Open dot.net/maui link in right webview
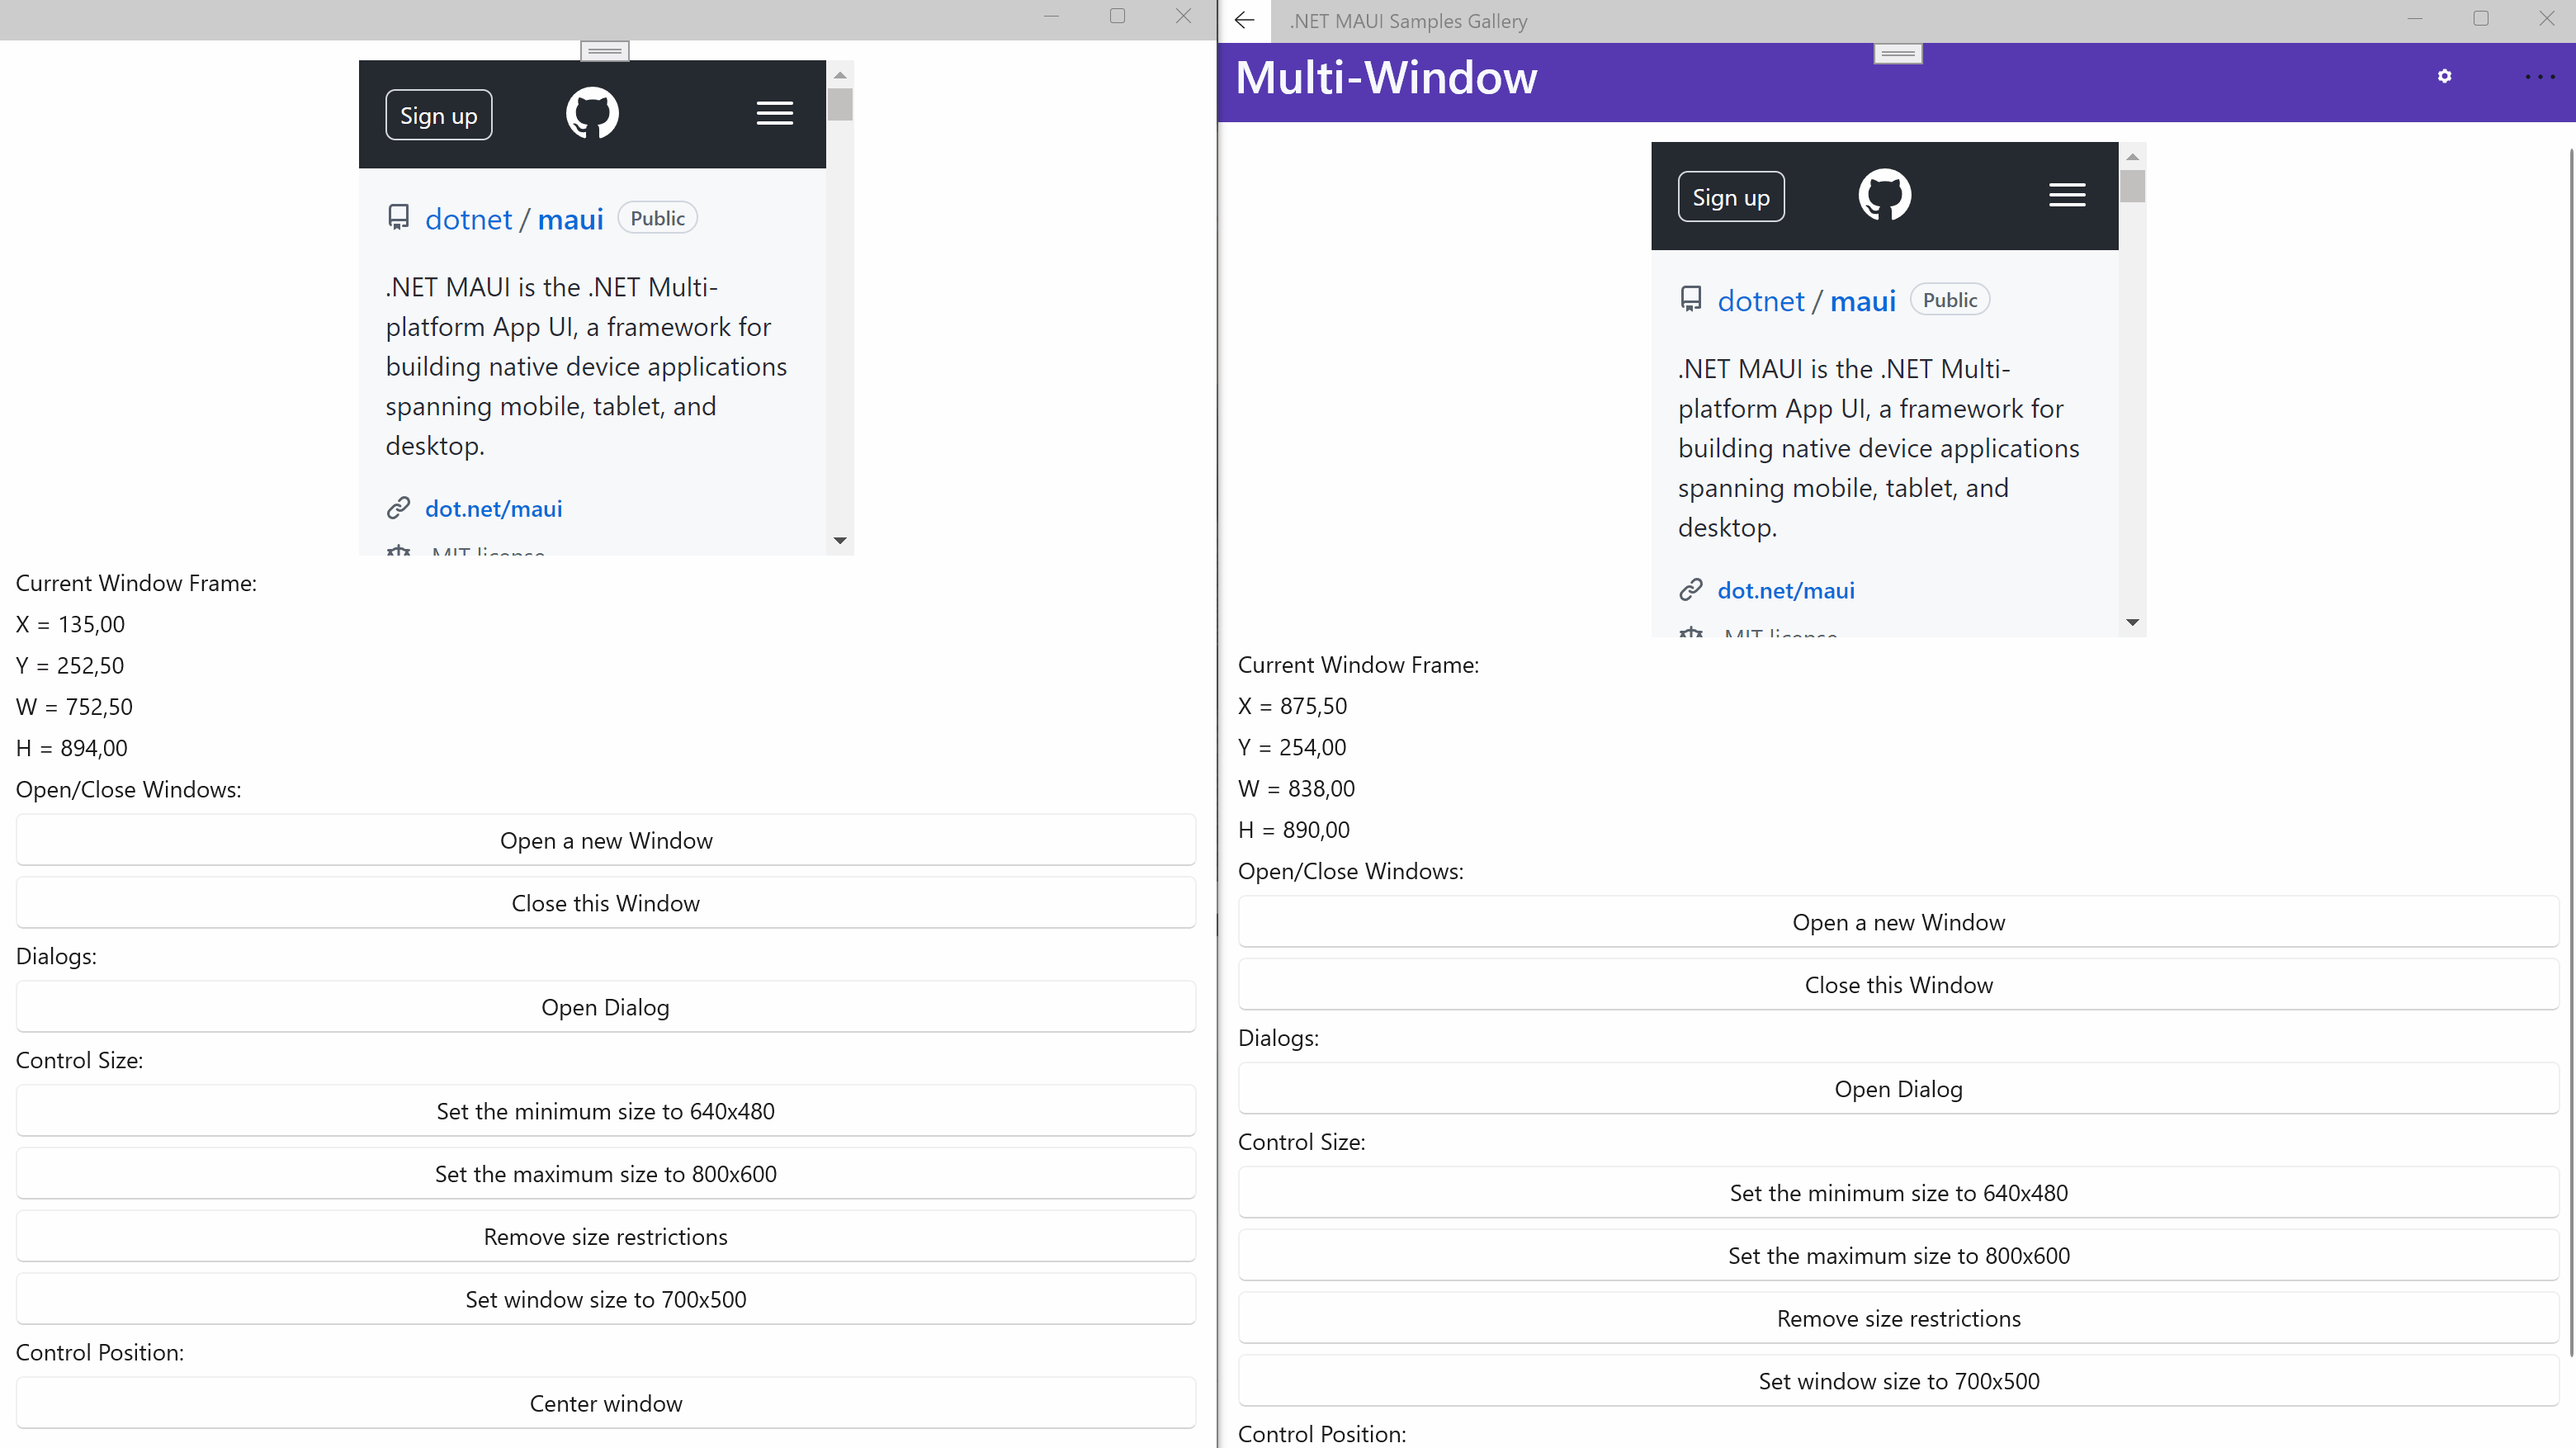The image size is (2576, 1448). [1785, 591]
